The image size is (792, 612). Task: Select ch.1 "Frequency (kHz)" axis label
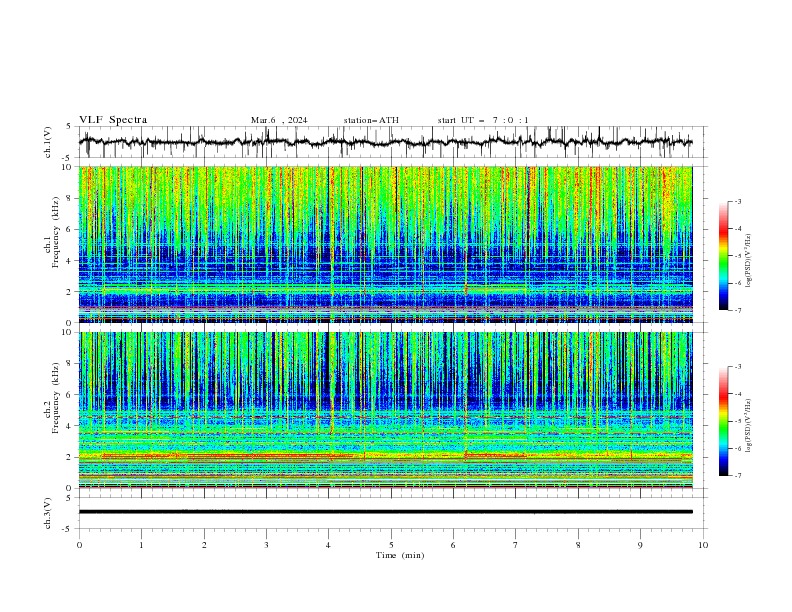pos(56,232)
